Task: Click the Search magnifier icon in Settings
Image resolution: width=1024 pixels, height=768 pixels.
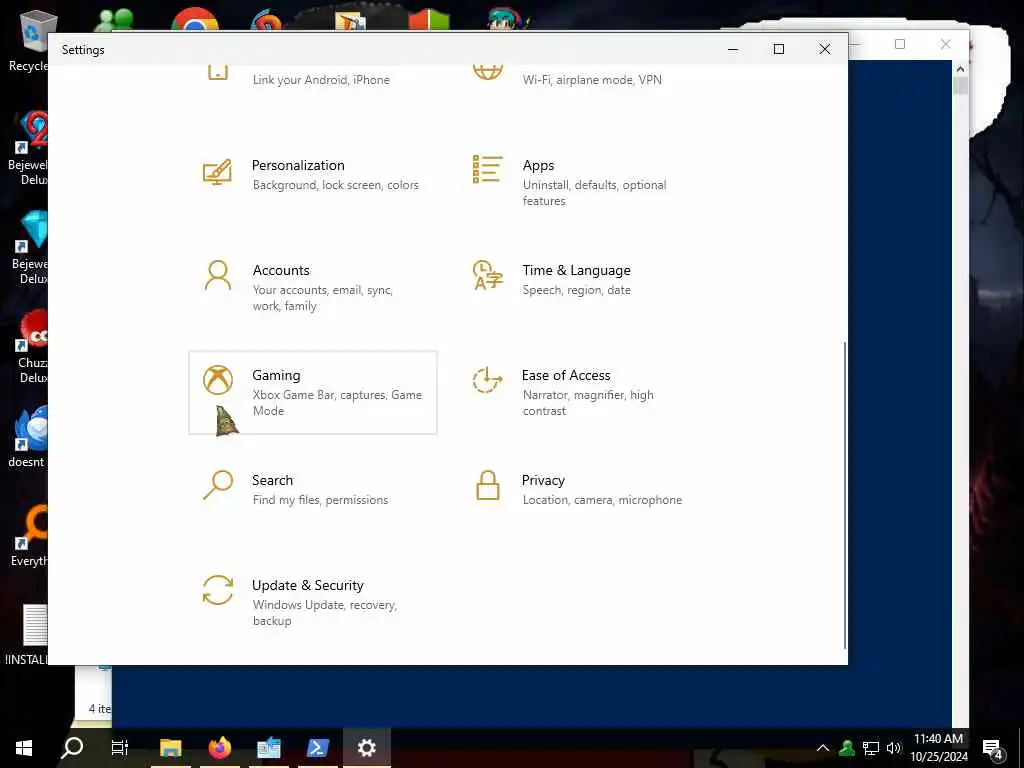Action: pyautogui.click(x=217, y=485)
